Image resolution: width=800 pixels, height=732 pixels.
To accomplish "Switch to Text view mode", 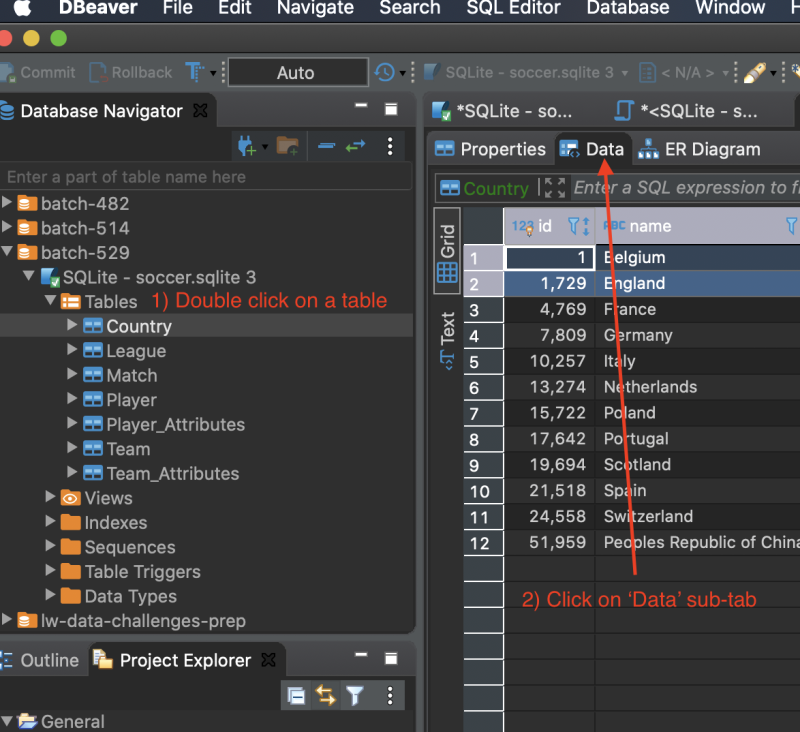I will click(447, 339).
